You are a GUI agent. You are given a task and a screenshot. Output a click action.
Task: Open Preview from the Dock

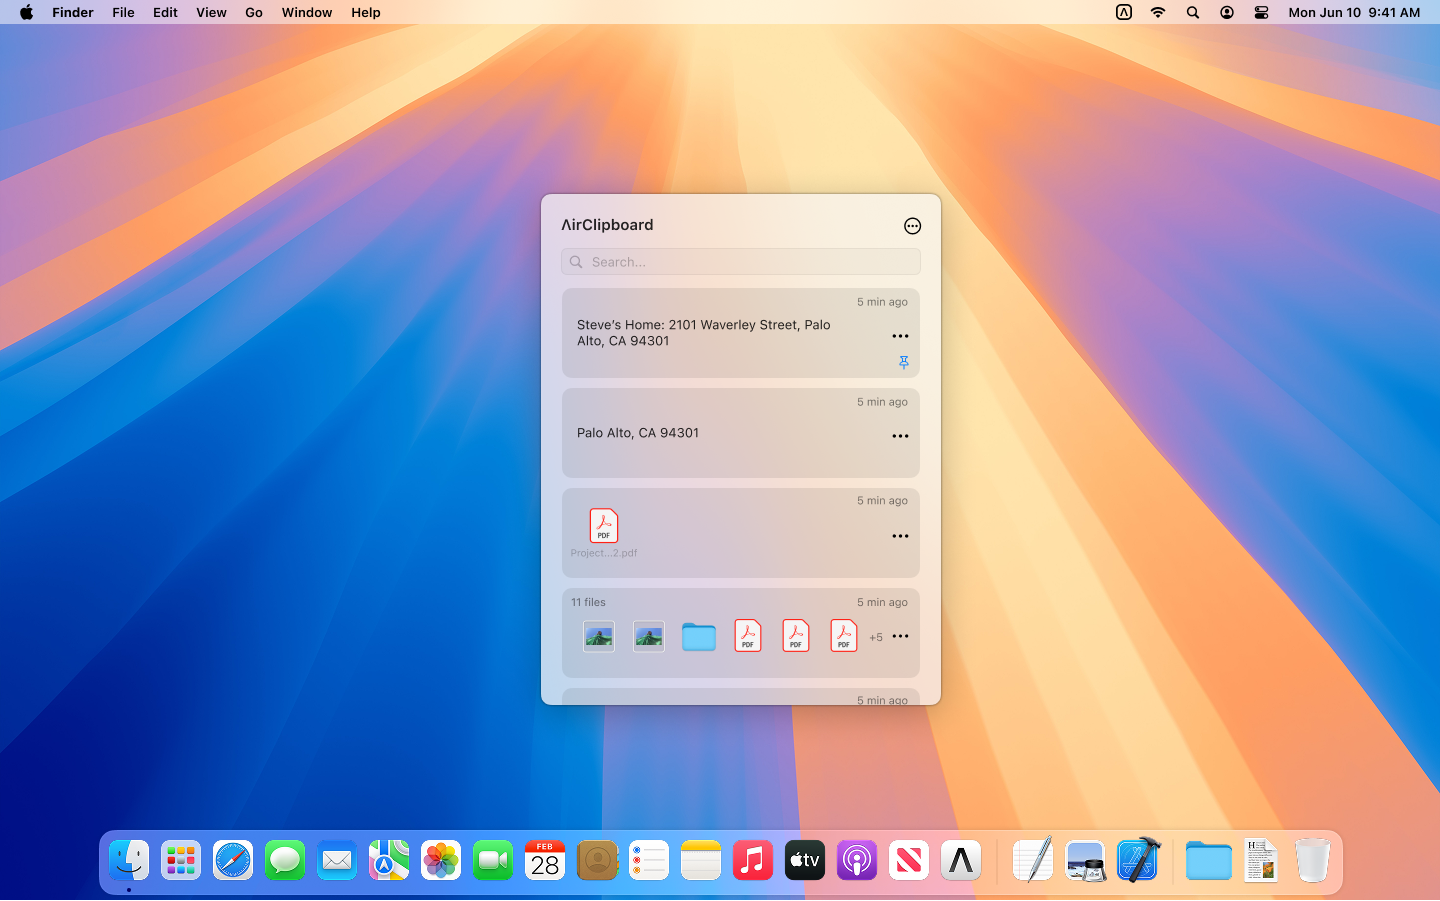click(1085, 860)
